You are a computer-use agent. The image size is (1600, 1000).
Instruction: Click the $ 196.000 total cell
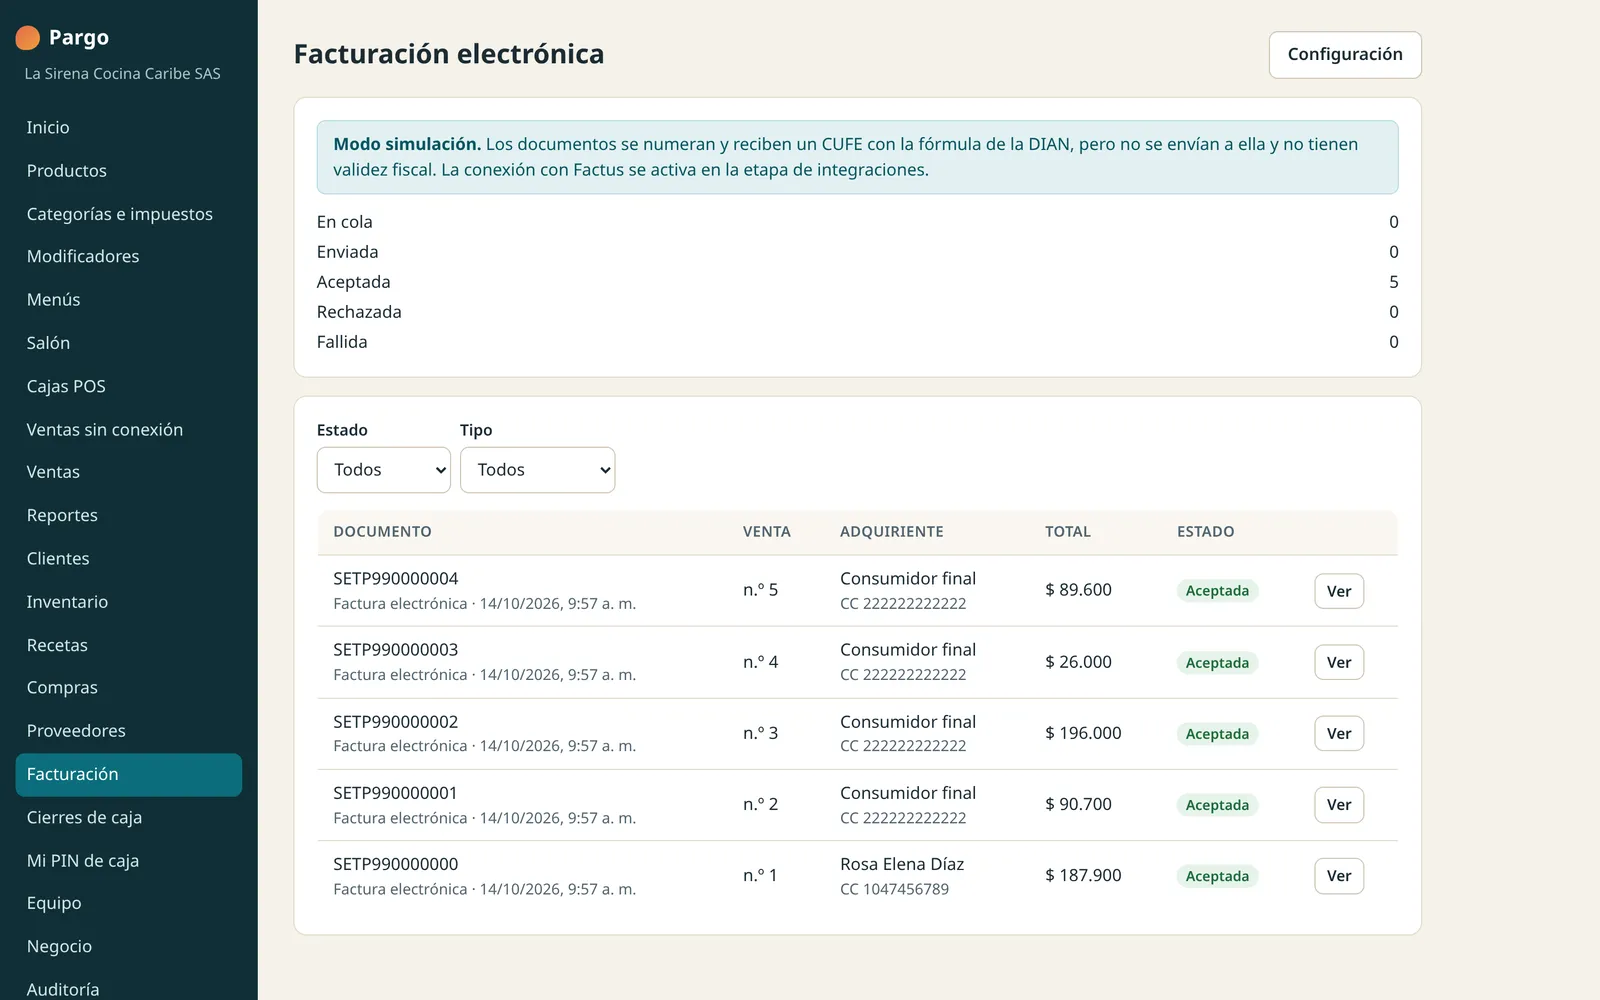[x=1083, y=733]
